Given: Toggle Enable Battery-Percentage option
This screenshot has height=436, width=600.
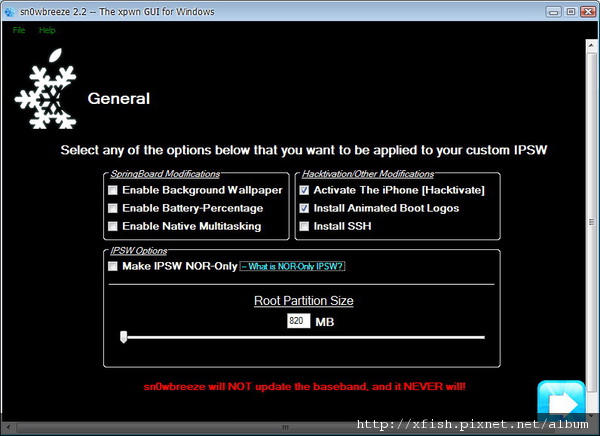Looking at the screenshot, I should pos(112,208).
